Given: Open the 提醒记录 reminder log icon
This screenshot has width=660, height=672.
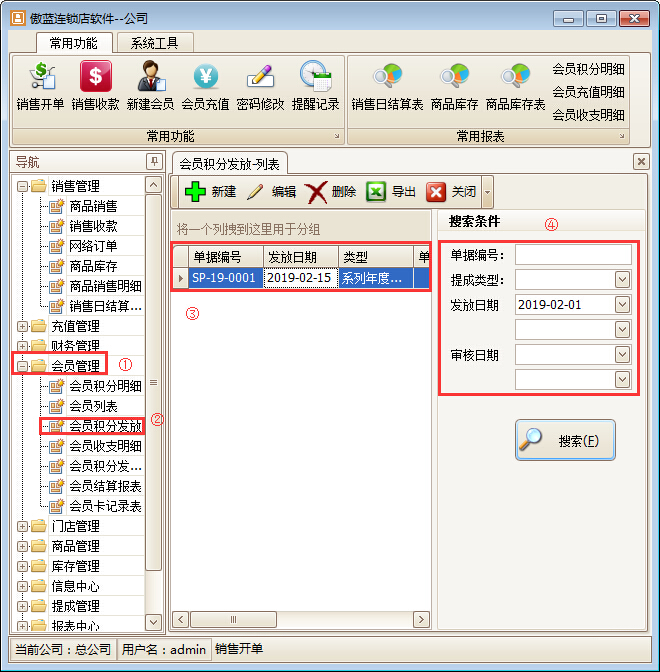Looking at the screenshot, I should 315,85.
